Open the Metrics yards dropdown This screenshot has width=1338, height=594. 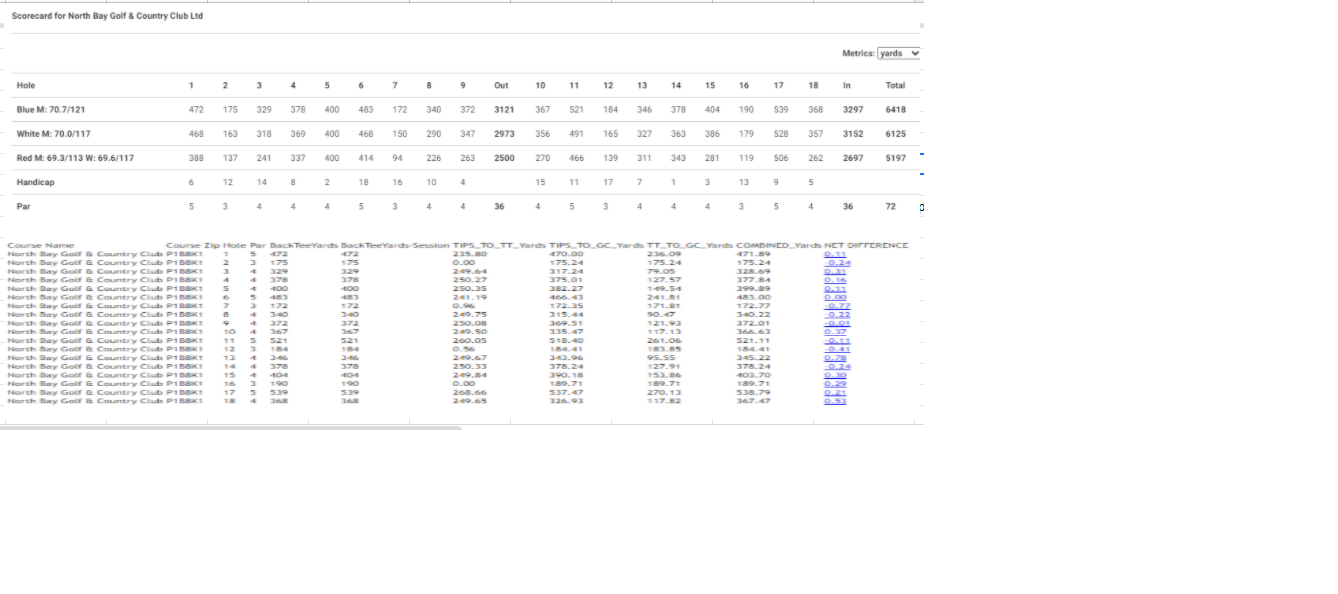[x=899, y=53]
